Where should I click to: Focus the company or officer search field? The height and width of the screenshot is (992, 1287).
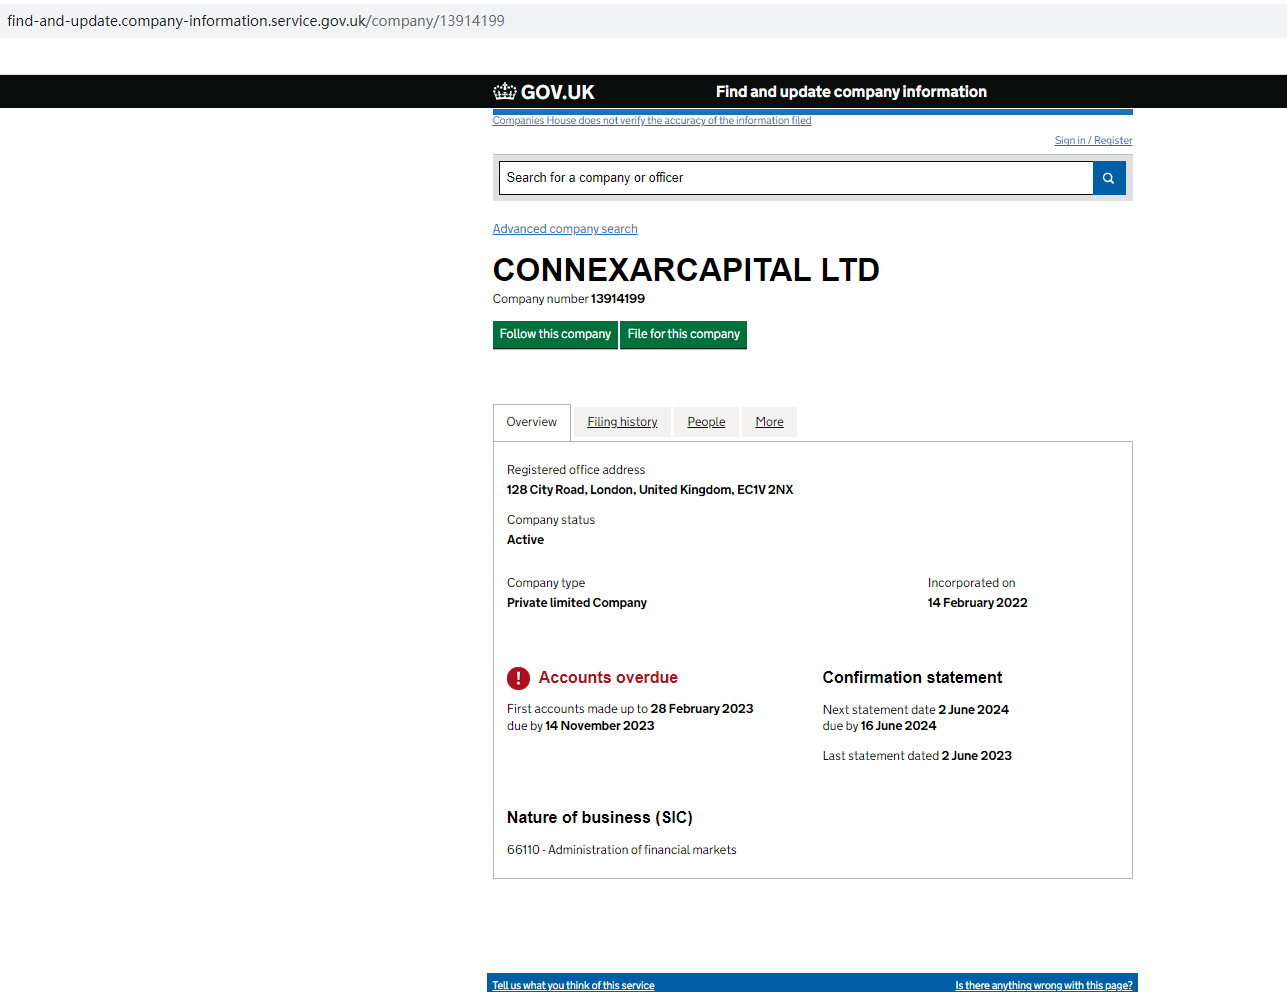(796, 178)
